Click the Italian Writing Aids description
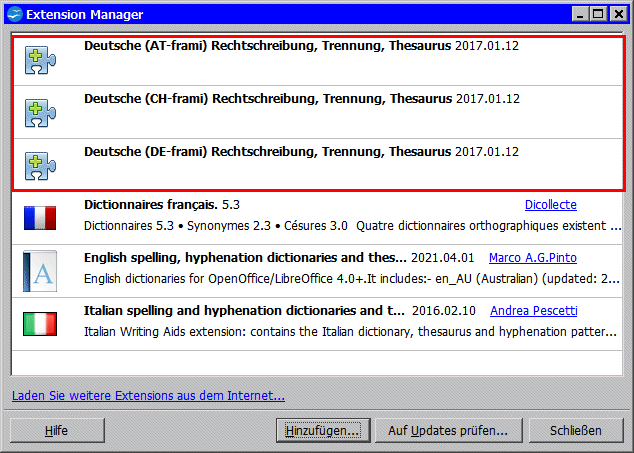 coord(350,332)
